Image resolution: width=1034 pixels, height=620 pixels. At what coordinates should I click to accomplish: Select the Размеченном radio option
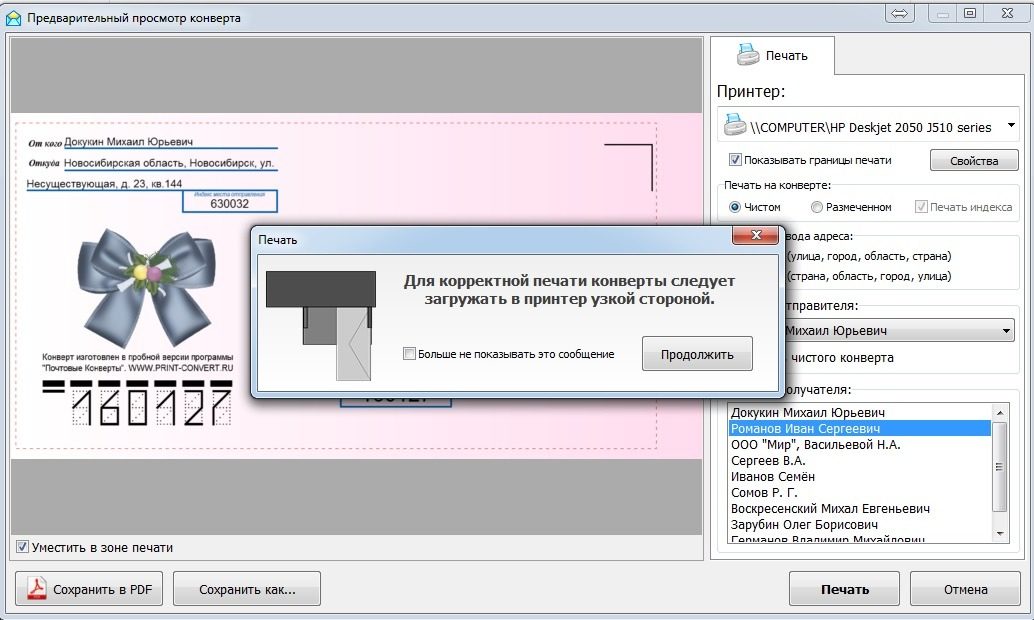pyautogui.click(x=816, y=207)
